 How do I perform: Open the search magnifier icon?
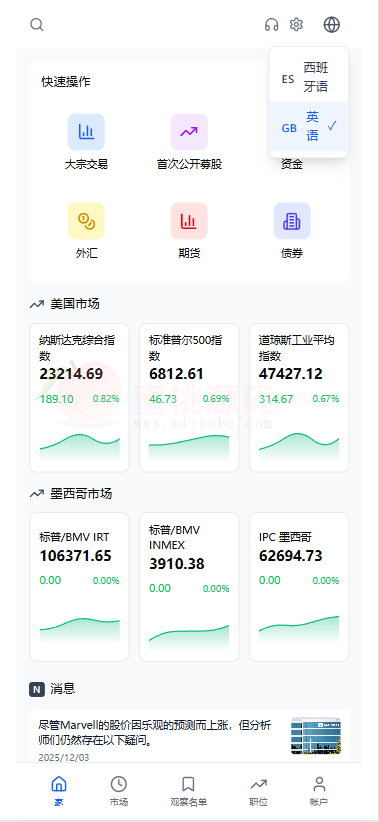(x=37, y=25)
